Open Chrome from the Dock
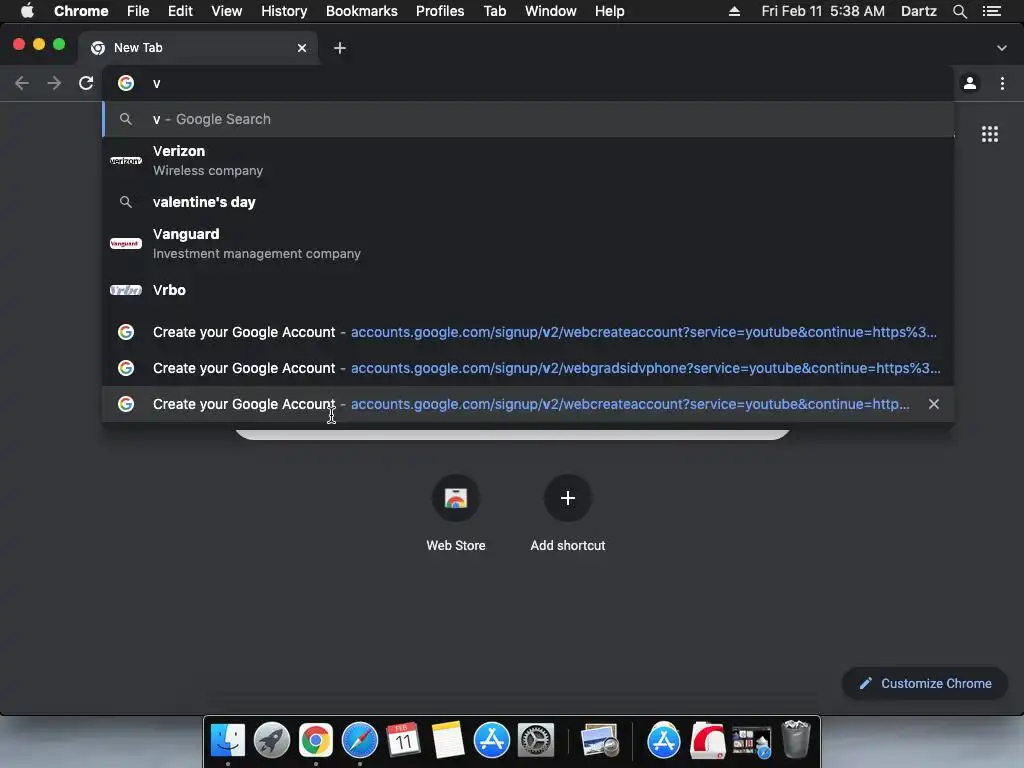 [315, 741]
